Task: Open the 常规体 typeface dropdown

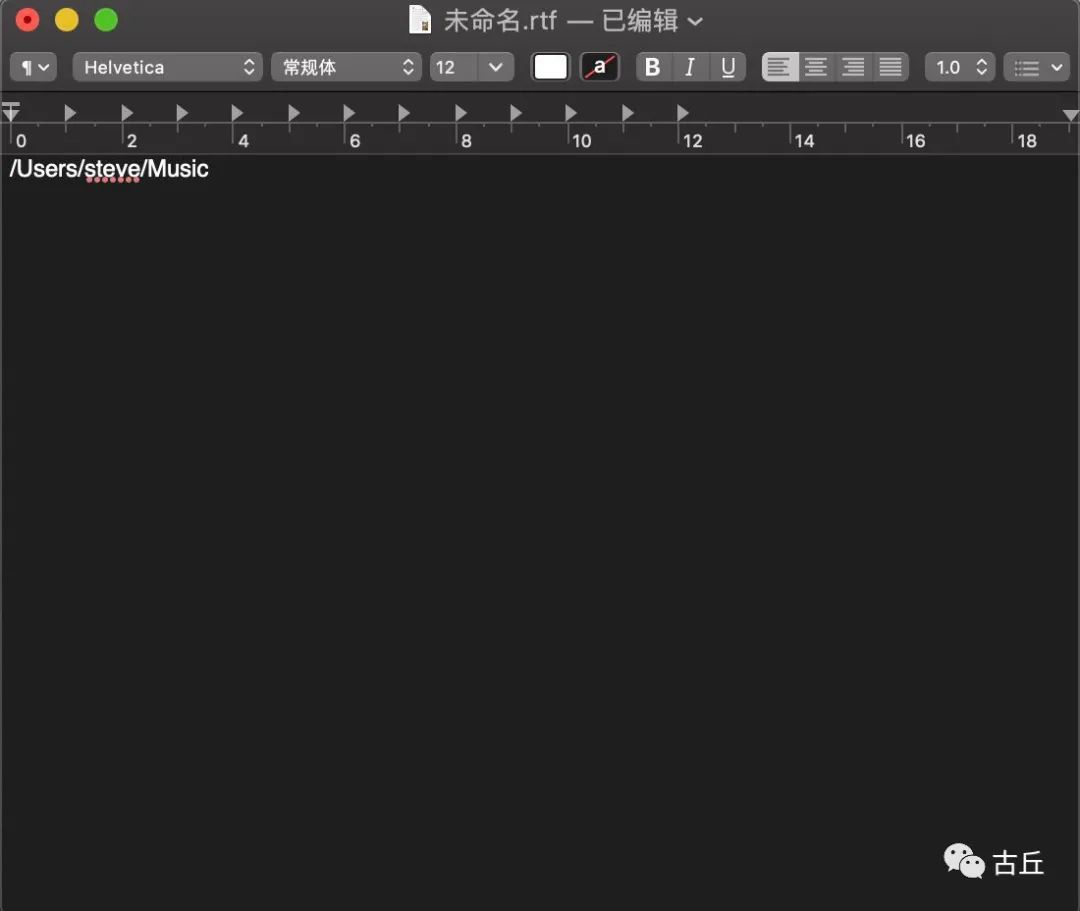Action: click(346, 67)
